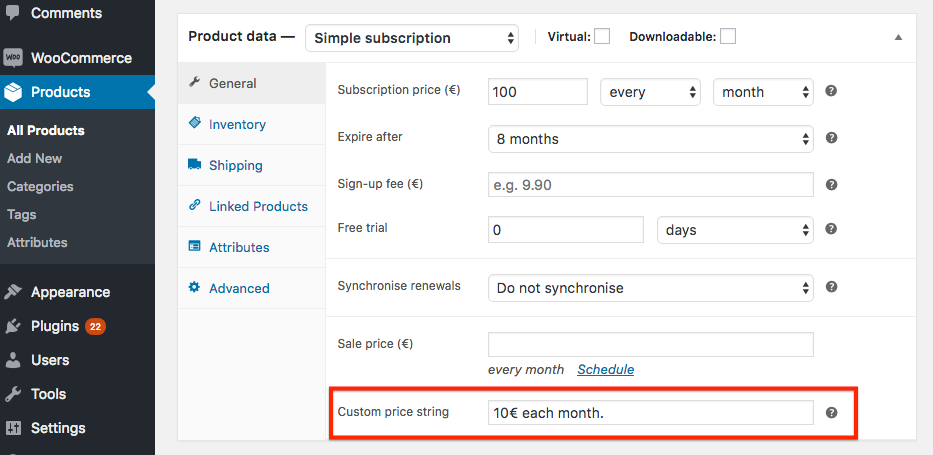Click the Custom price string text field

[x=650, y=413]
